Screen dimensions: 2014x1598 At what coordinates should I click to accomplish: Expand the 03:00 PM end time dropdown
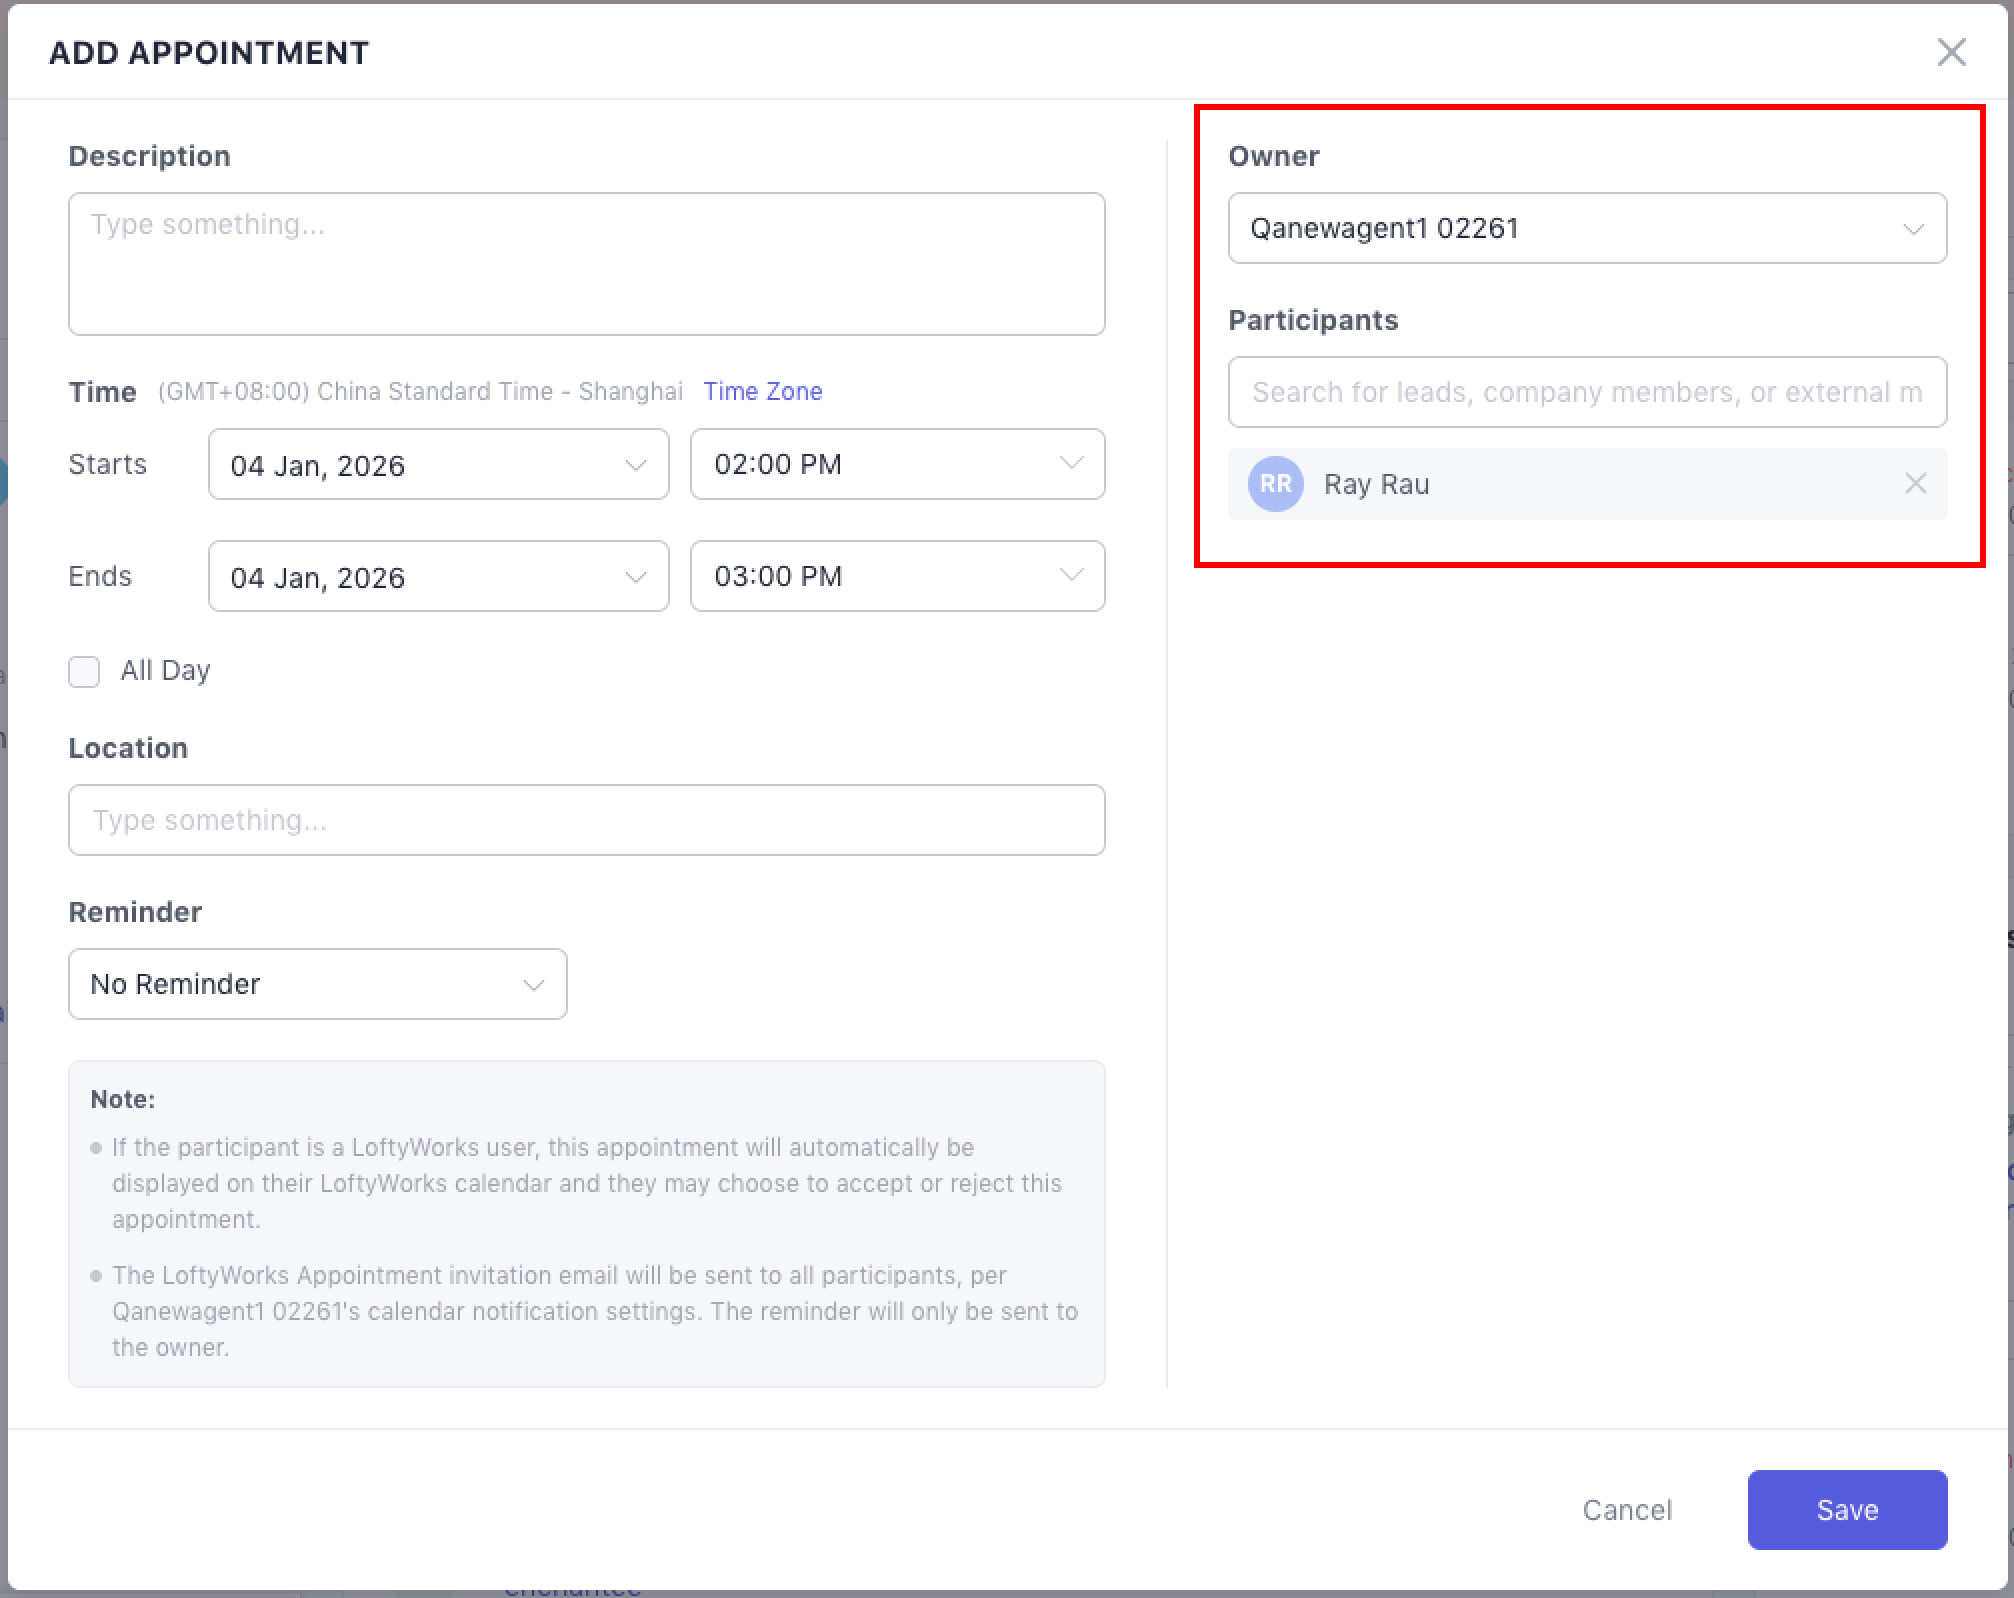click(896, 577)
